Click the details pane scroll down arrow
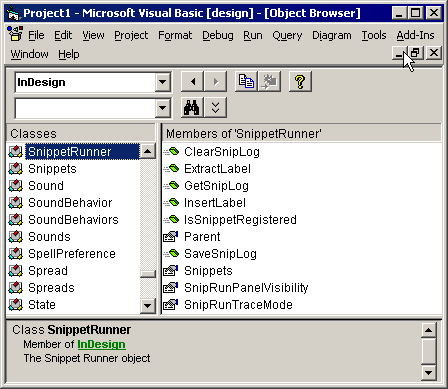The image size is (448, 389). click(x=428, y=372)
